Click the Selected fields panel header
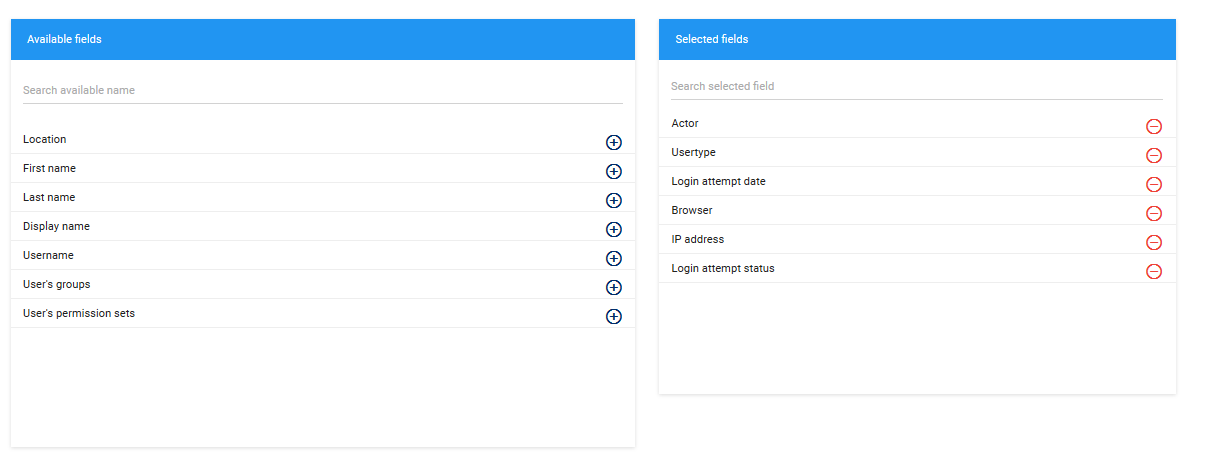 coord(916,39)
